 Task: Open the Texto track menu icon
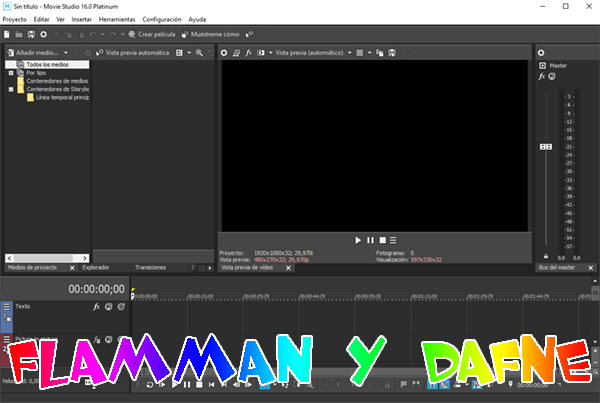tap(7, 307)
